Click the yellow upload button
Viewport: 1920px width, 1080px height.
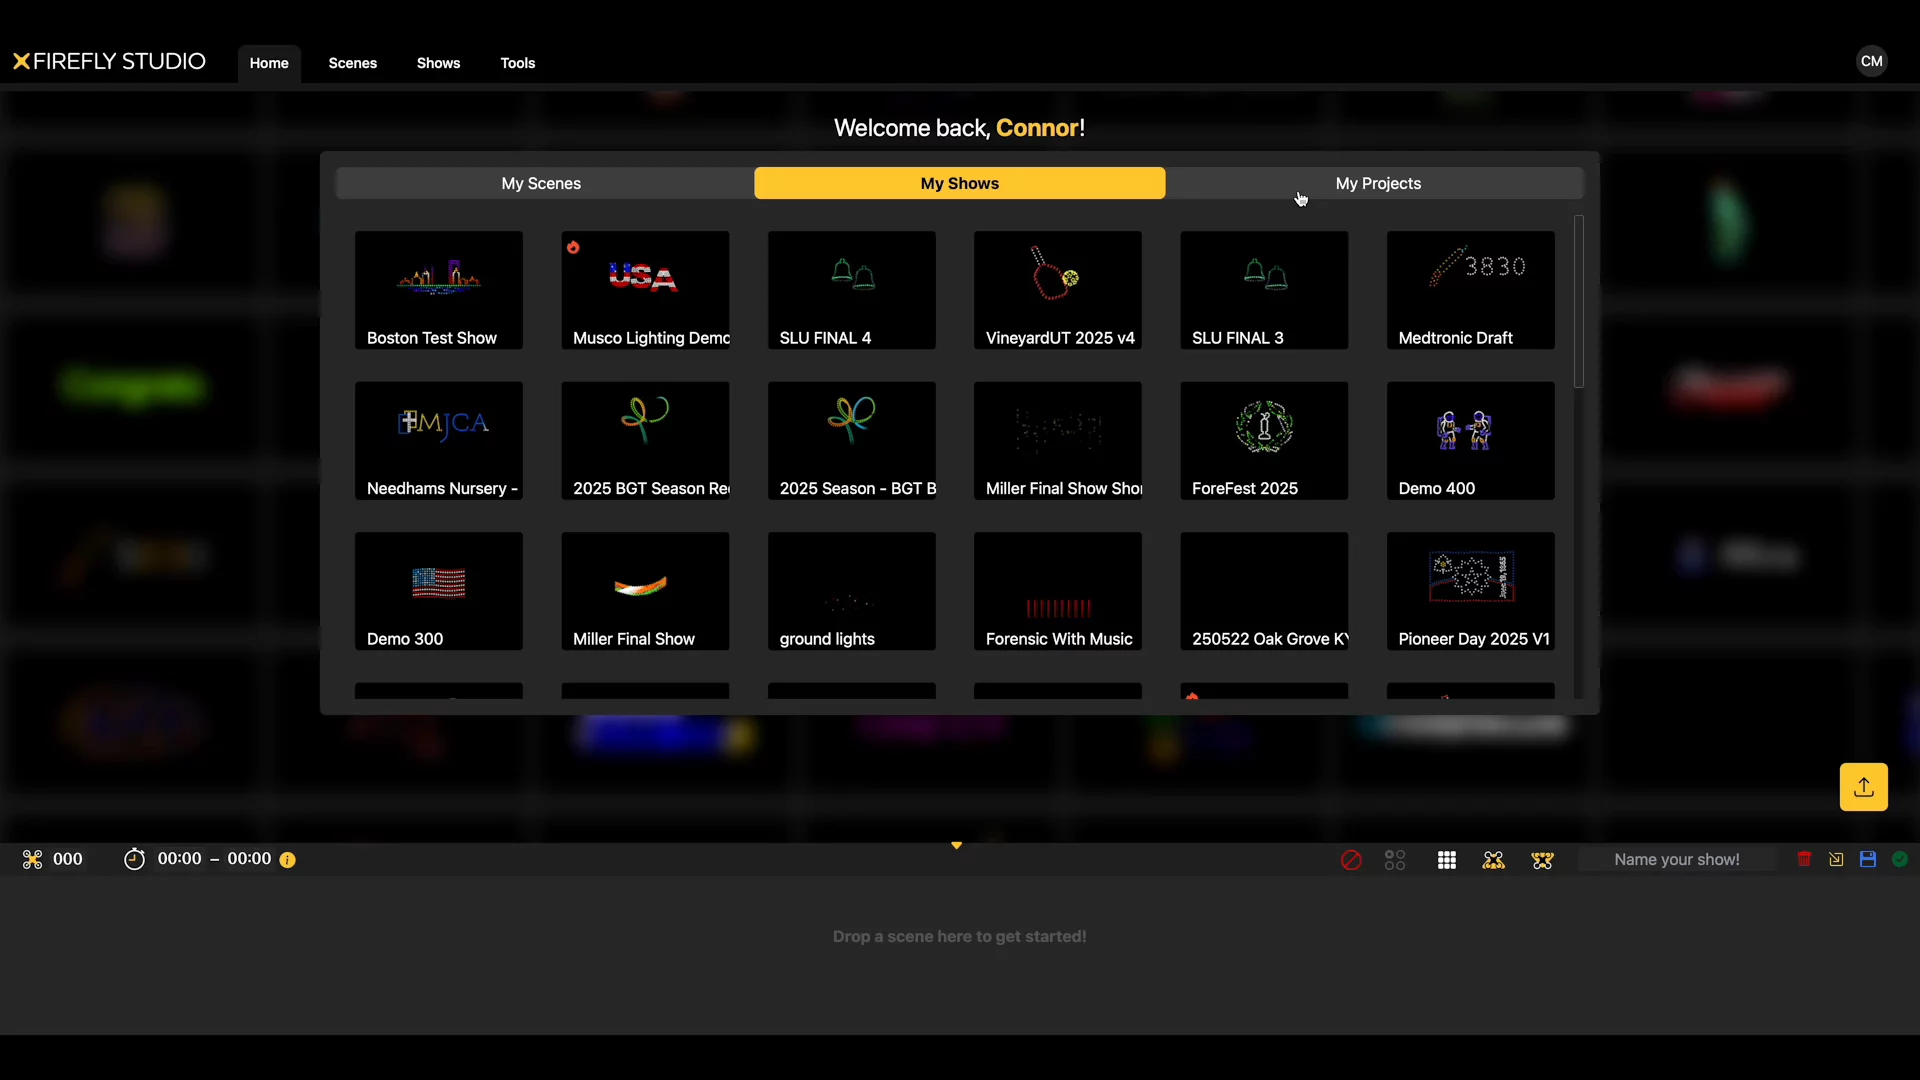coord(1863,787)
